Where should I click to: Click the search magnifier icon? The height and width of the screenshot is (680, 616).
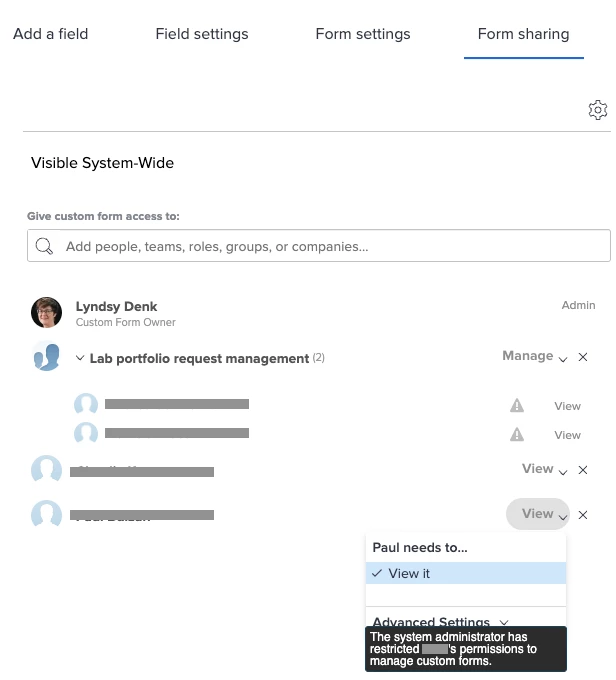(x=44, y=246)
